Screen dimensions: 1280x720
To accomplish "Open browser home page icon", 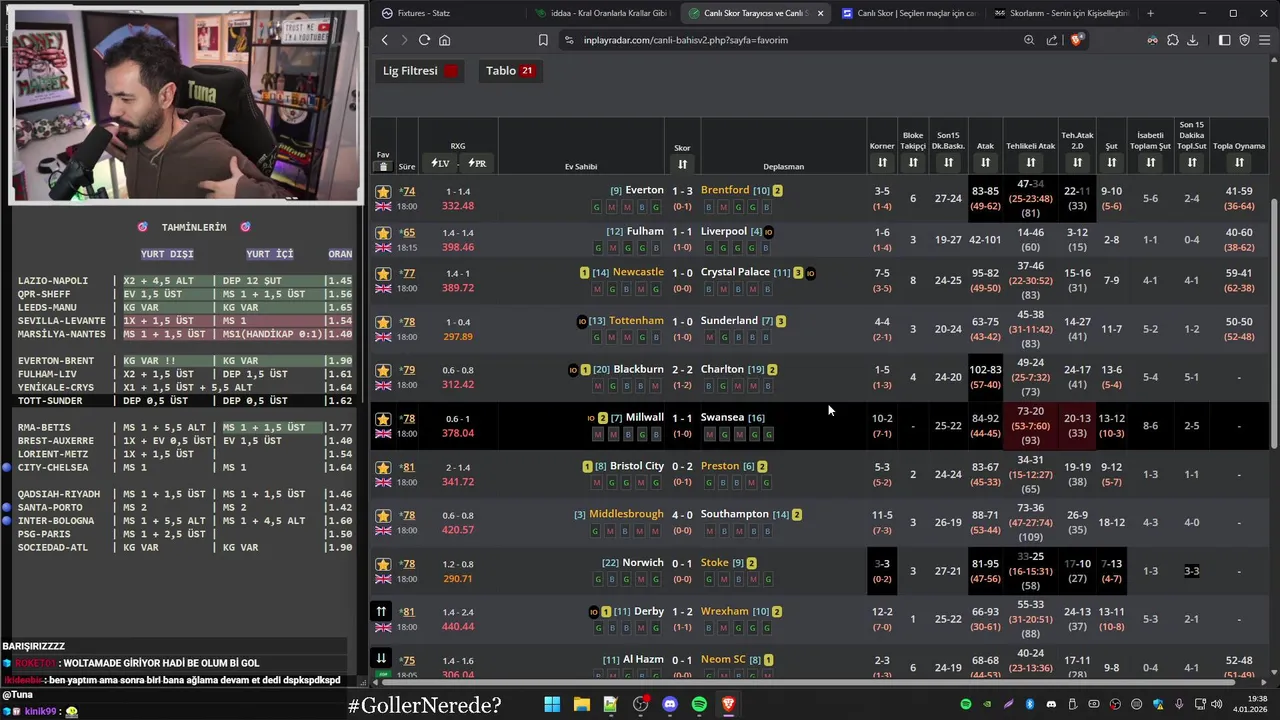I will (444, 40).
